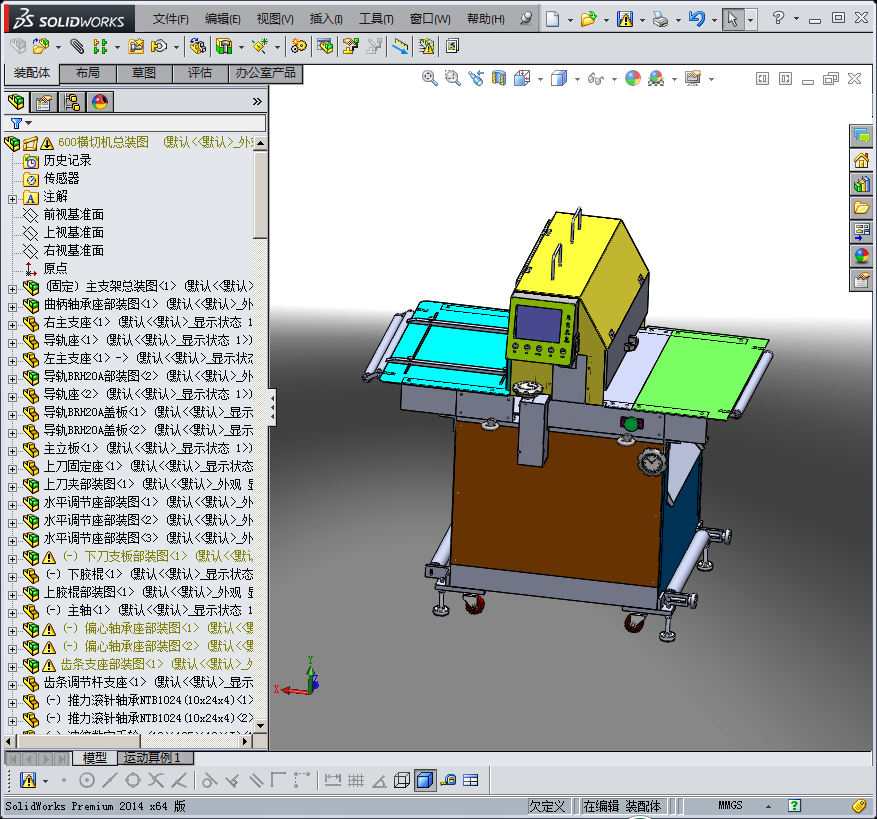Toggle the SolidWorks Search pin icon
This screenshot has height=819, width=877.
pos(525,18)
